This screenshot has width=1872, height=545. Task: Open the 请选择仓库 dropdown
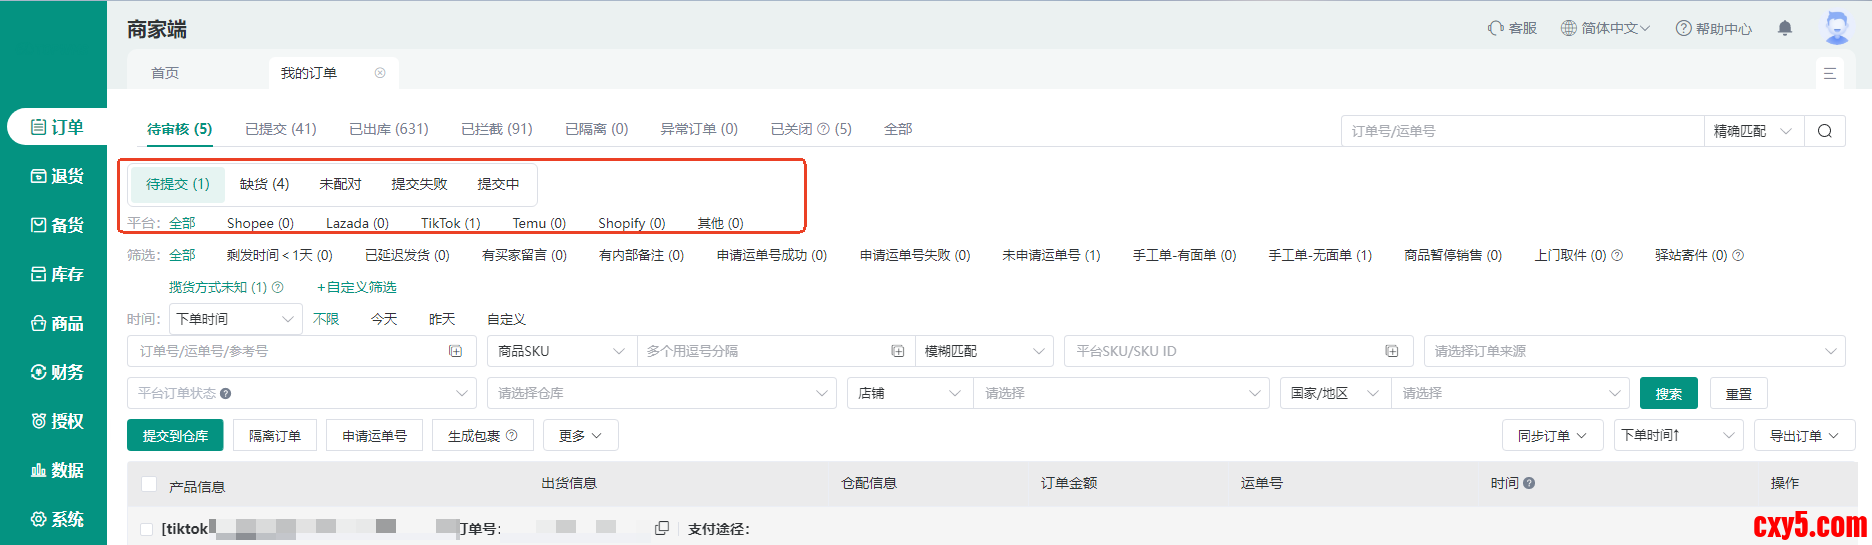click(x=662, y=393)
